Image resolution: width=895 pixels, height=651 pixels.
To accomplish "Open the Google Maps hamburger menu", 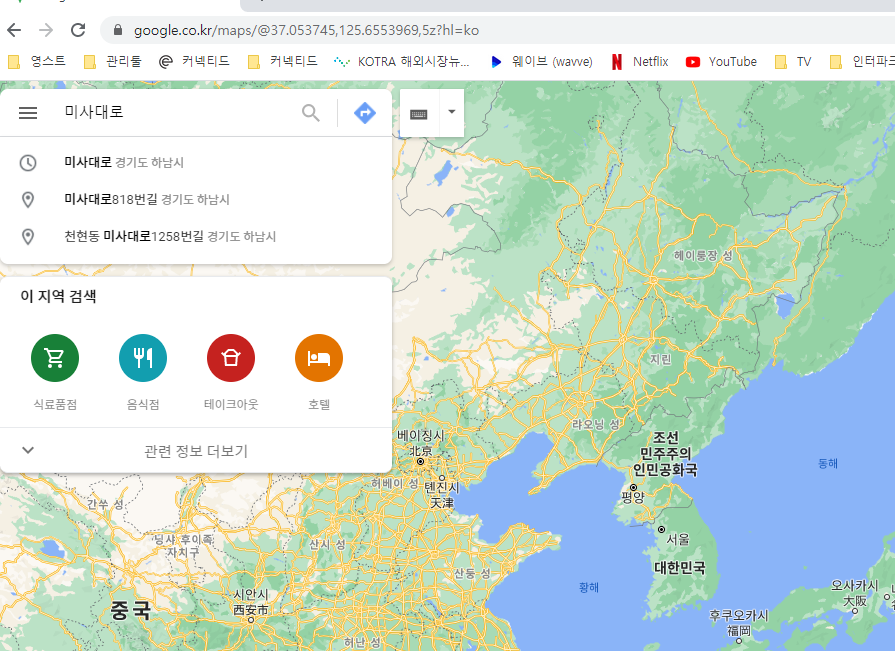I will [28, 113].
